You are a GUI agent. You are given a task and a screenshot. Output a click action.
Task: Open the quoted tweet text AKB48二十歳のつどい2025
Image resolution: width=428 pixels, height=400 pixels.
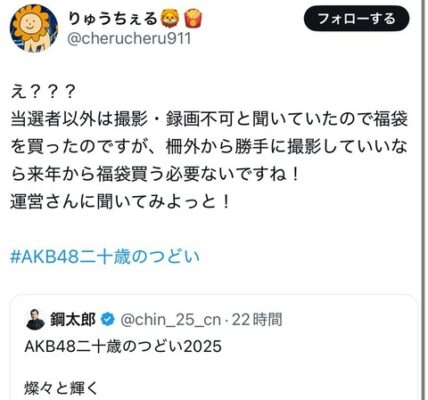point(123,347)
